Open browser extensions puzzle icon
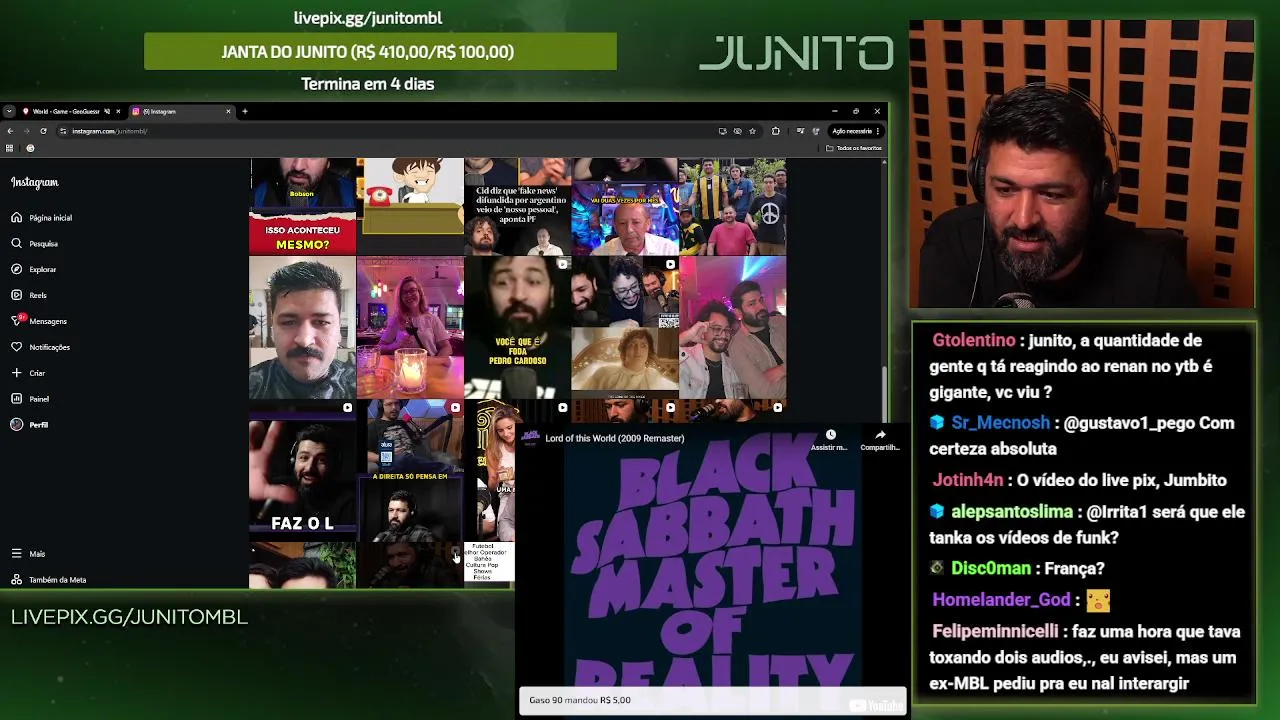Screen dimensions: 1280x720 click(776, 131)
